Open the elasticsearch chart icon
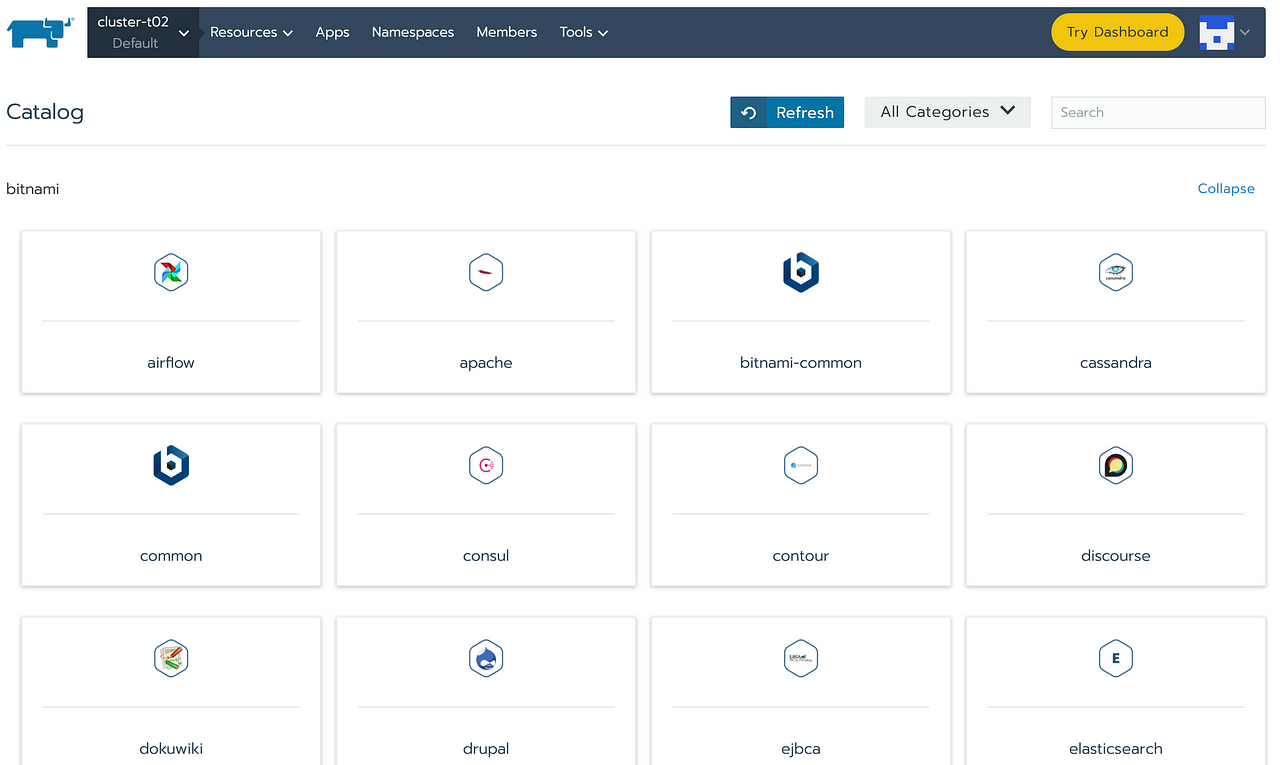 [1116, 658]
